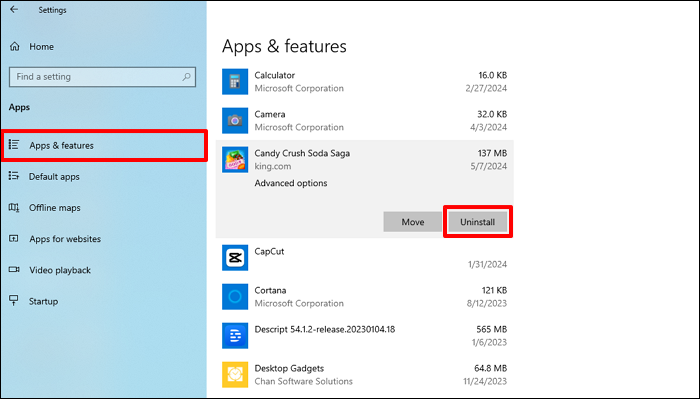
Task: Click the 32.0 KB size value
Action: pyautogui.click(x=492, y=114)
